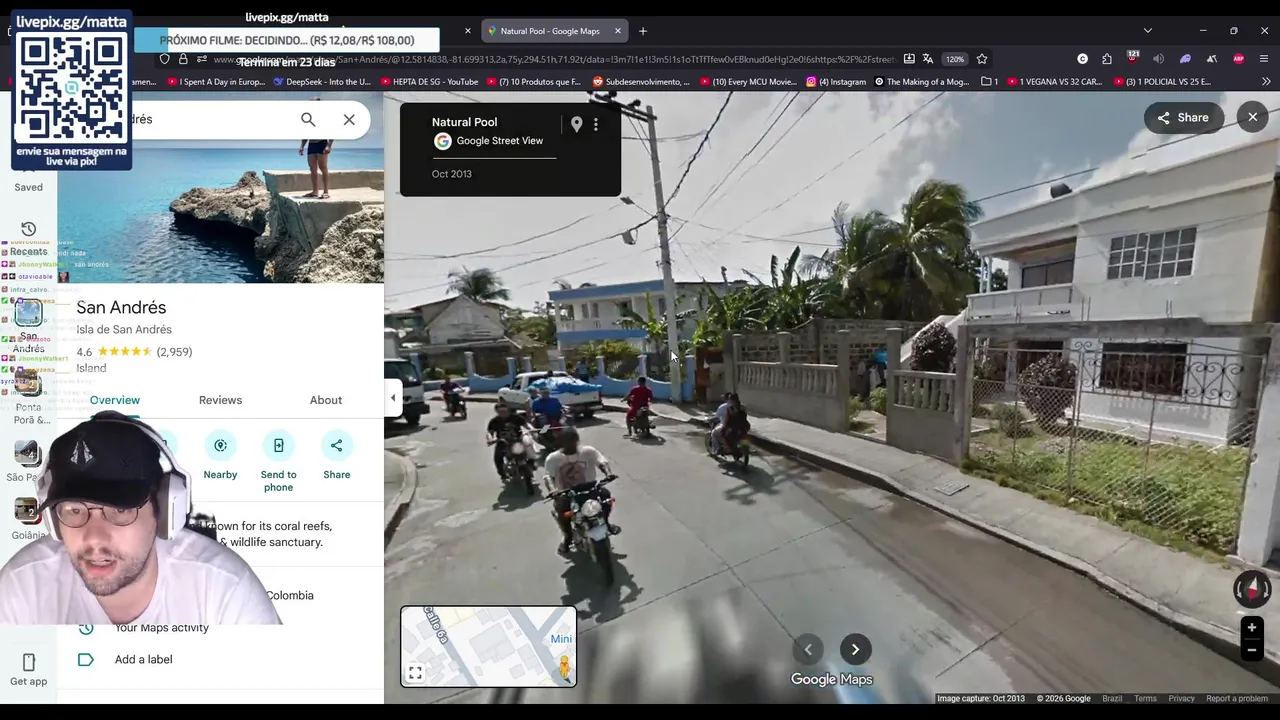The height and width of the screenshot is (720, 1280).
Task: Show more bookmarks chevron
Action: [x=1266, y=82]
